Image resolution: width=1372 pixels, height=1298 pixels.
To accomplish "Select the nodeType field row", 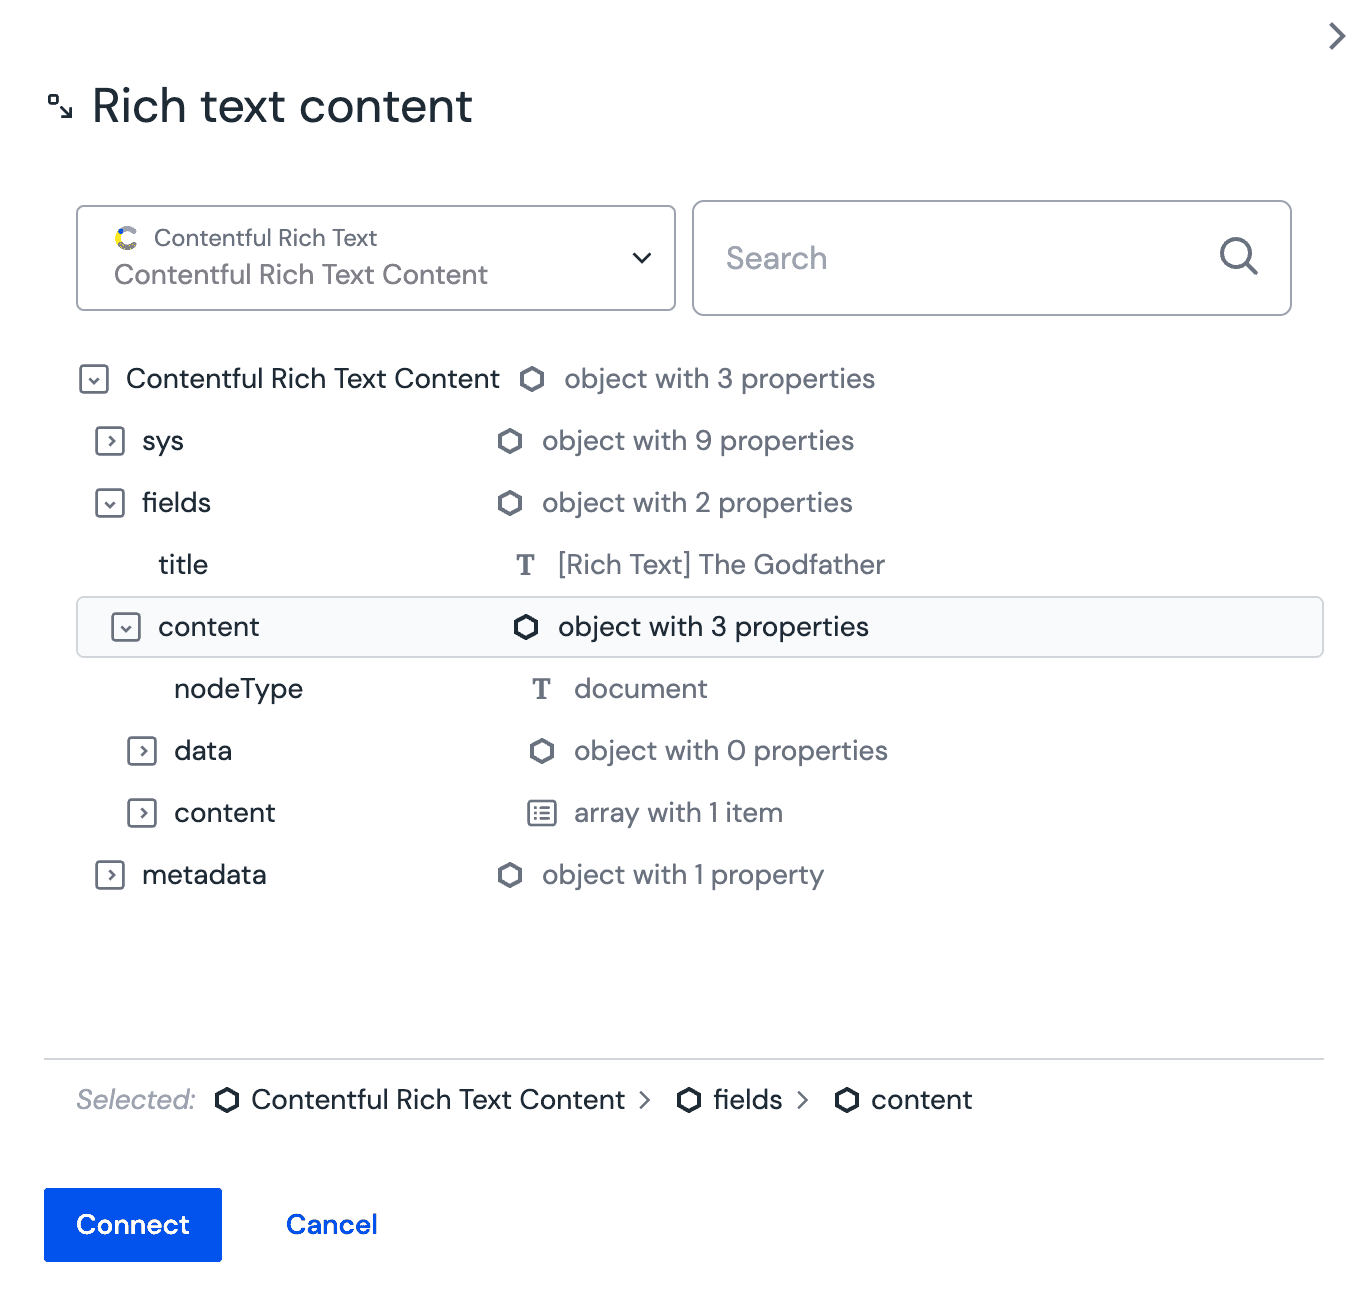I will 700,689.
